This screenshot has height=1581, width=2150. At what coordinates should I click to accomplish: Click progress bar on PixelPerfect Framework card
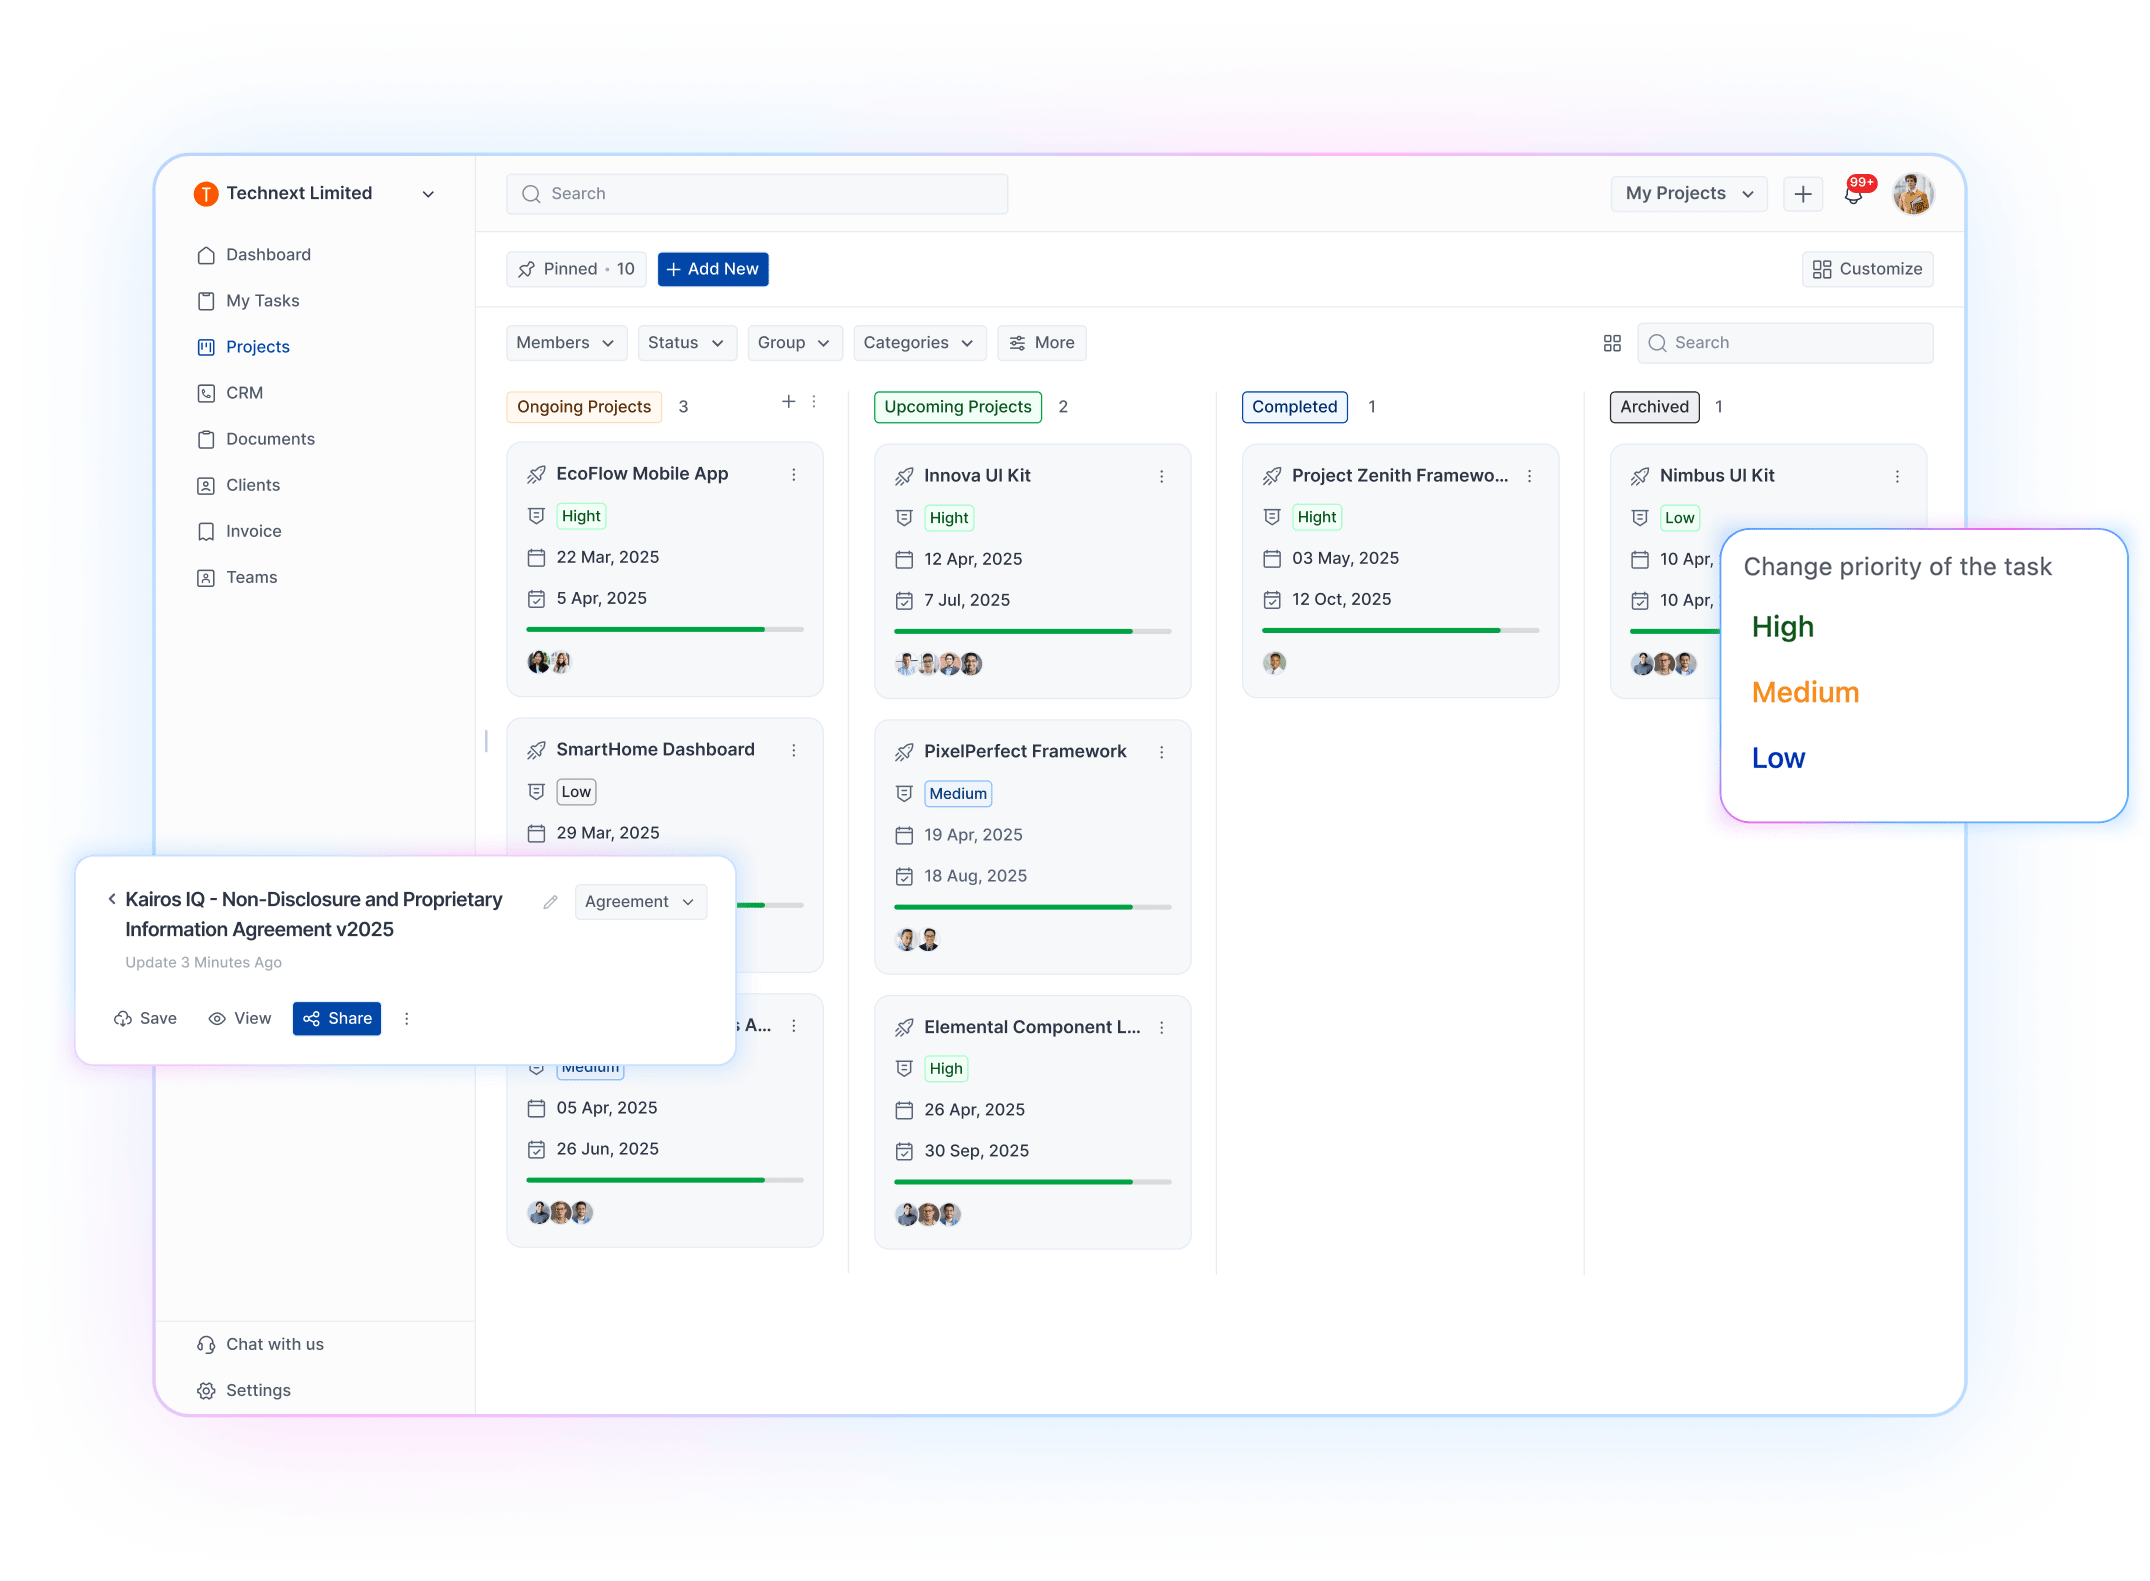coord(1031,907)
